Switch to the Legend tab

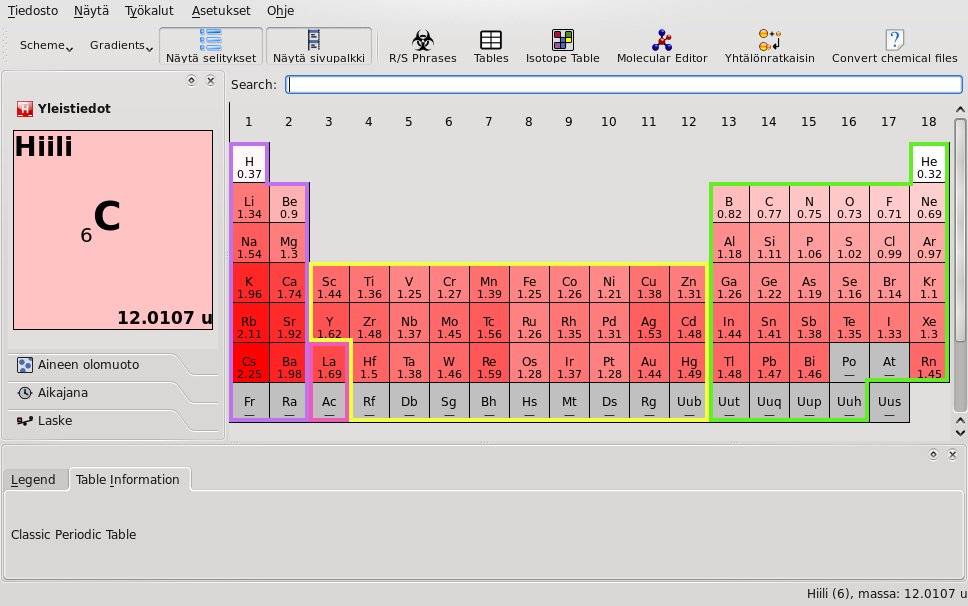click(x=33, y=480)
